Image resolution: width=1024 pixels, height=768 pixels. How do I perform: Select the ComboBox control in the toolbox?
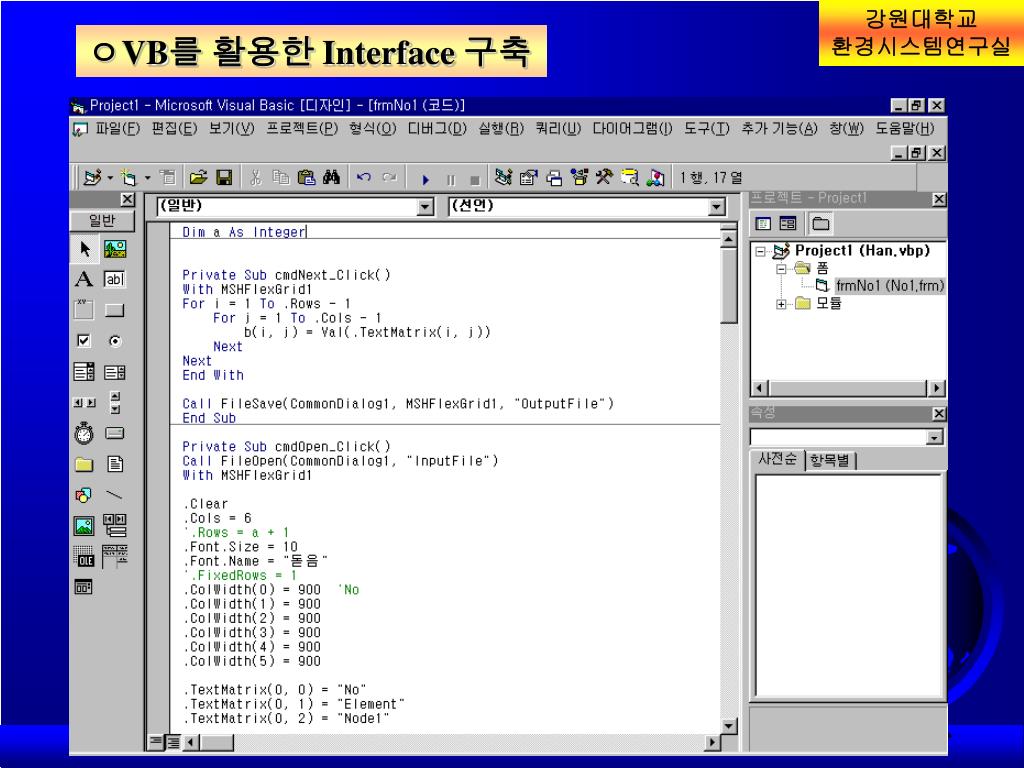click(x=84, y=372)
